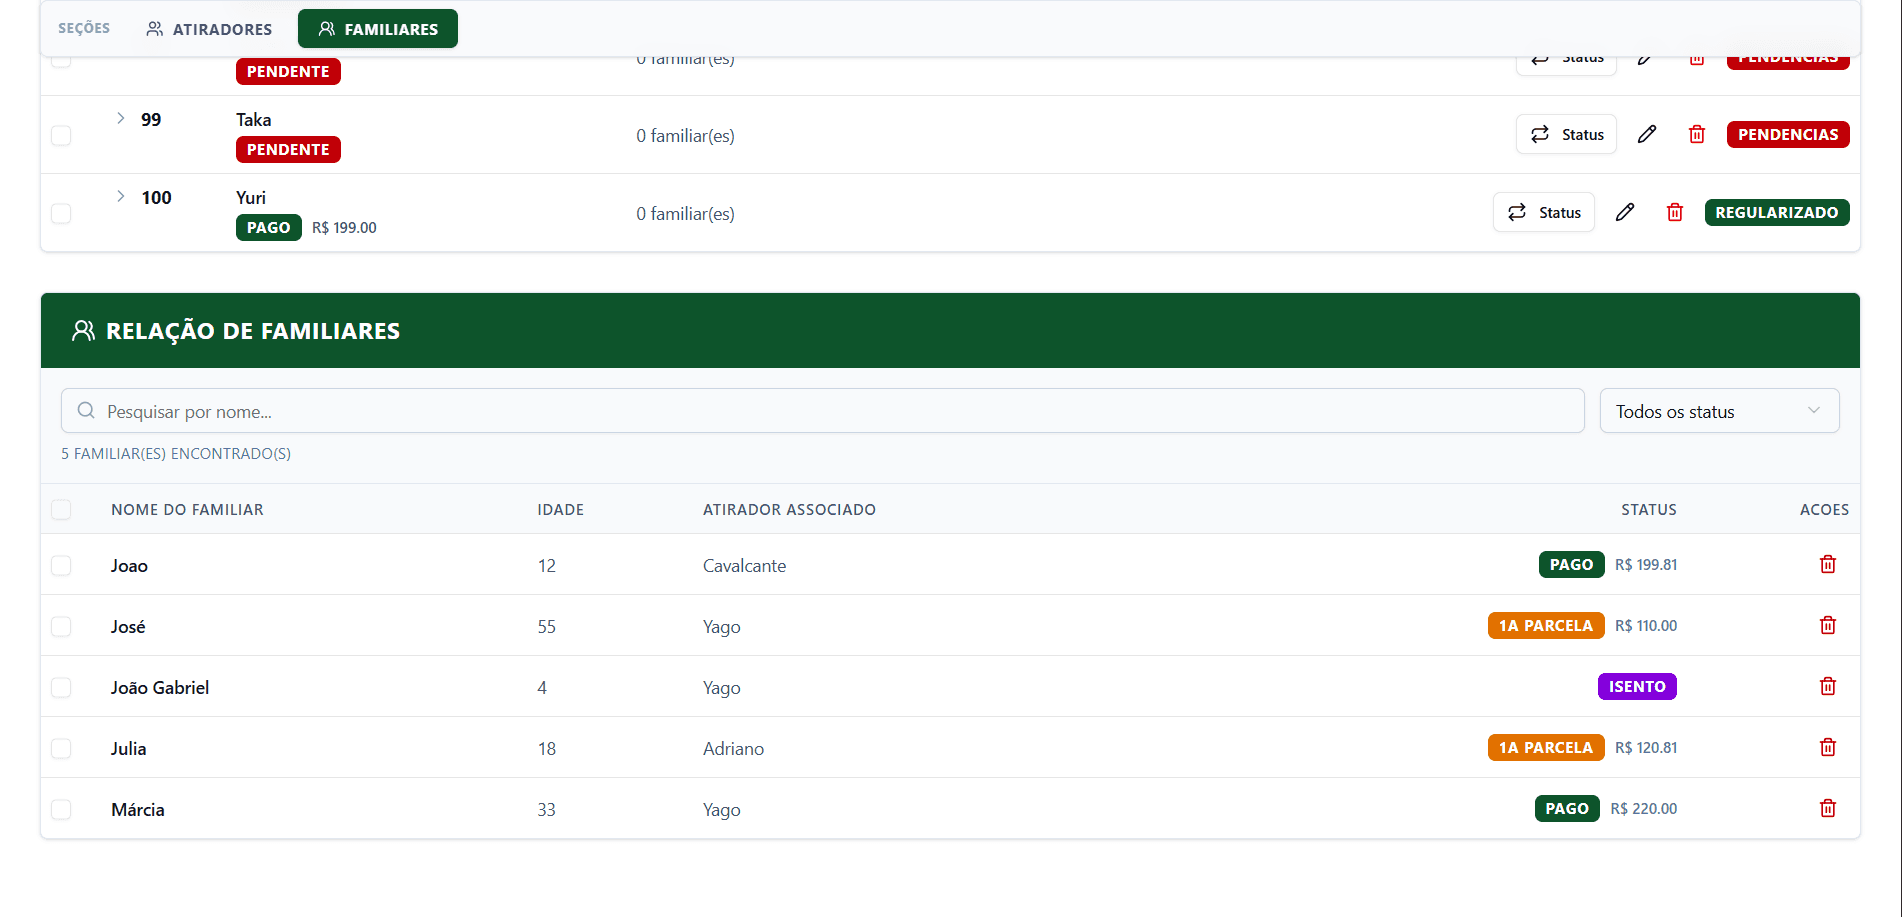Switch to the Familiares tab
This screenshot has width=1902, height=917.
pyautogui.click(x=378, y=29)
